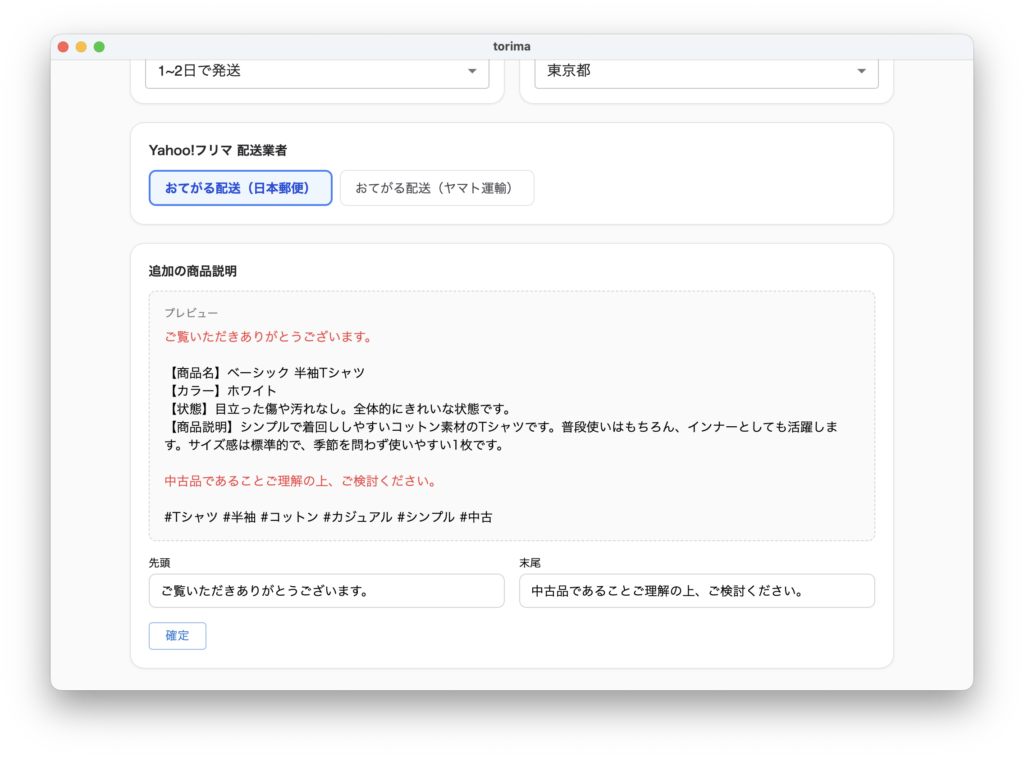Click the red ご覧いただきありがとうございます preview line

(268, 337)
